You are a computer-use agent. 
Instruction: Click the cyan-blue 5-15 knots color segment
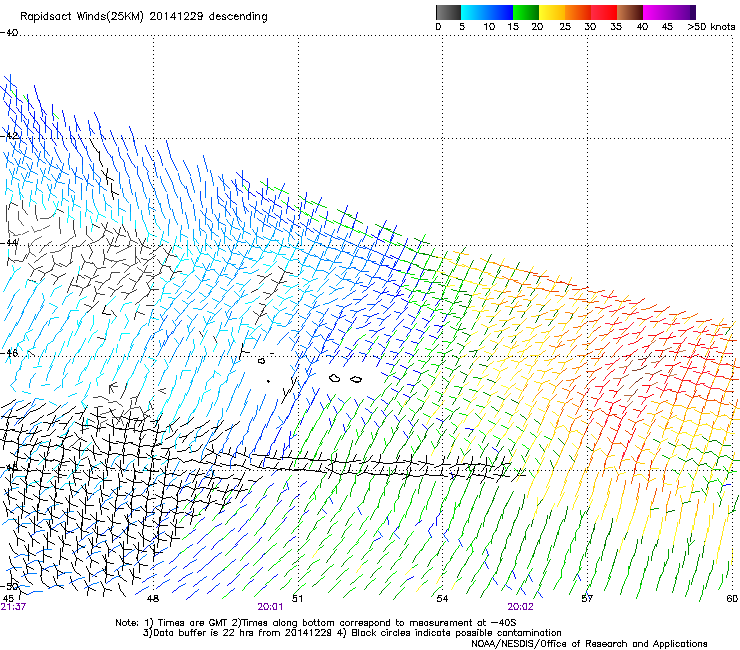click(487, 12)
